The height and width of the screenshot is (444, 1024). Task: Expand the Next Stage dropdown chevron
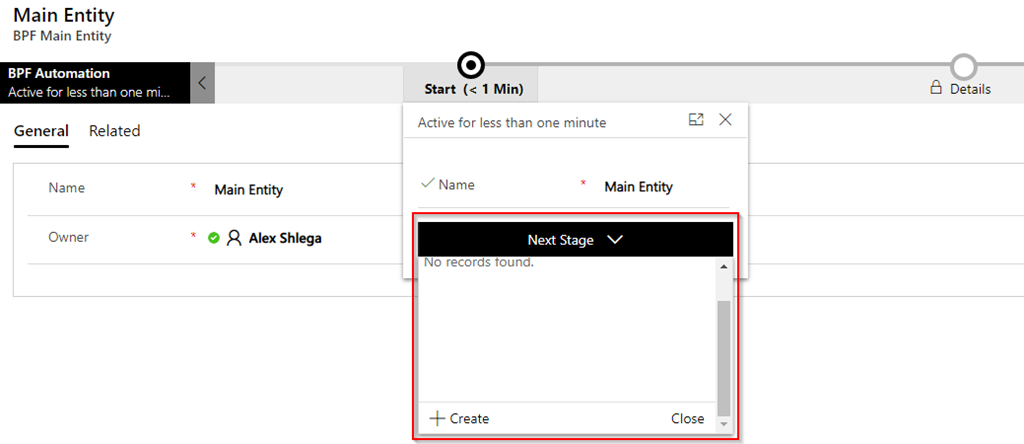coord(614,240)
